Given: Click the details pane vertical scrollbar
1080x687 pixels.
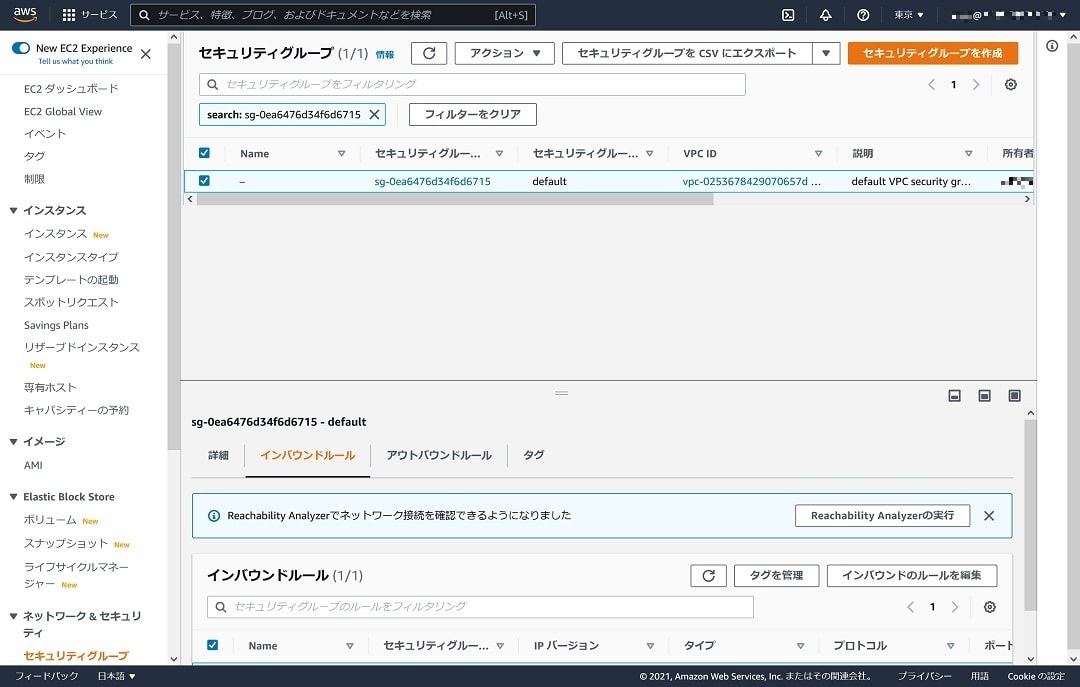Looking at the screenshot, I should point(1030,513).
